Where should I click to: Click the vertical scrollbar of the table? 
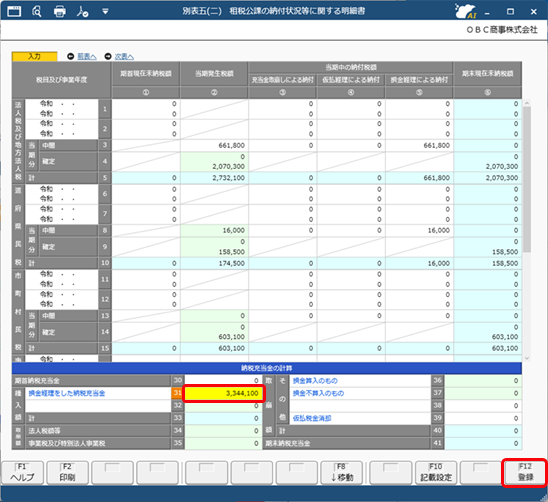[527, 179]
